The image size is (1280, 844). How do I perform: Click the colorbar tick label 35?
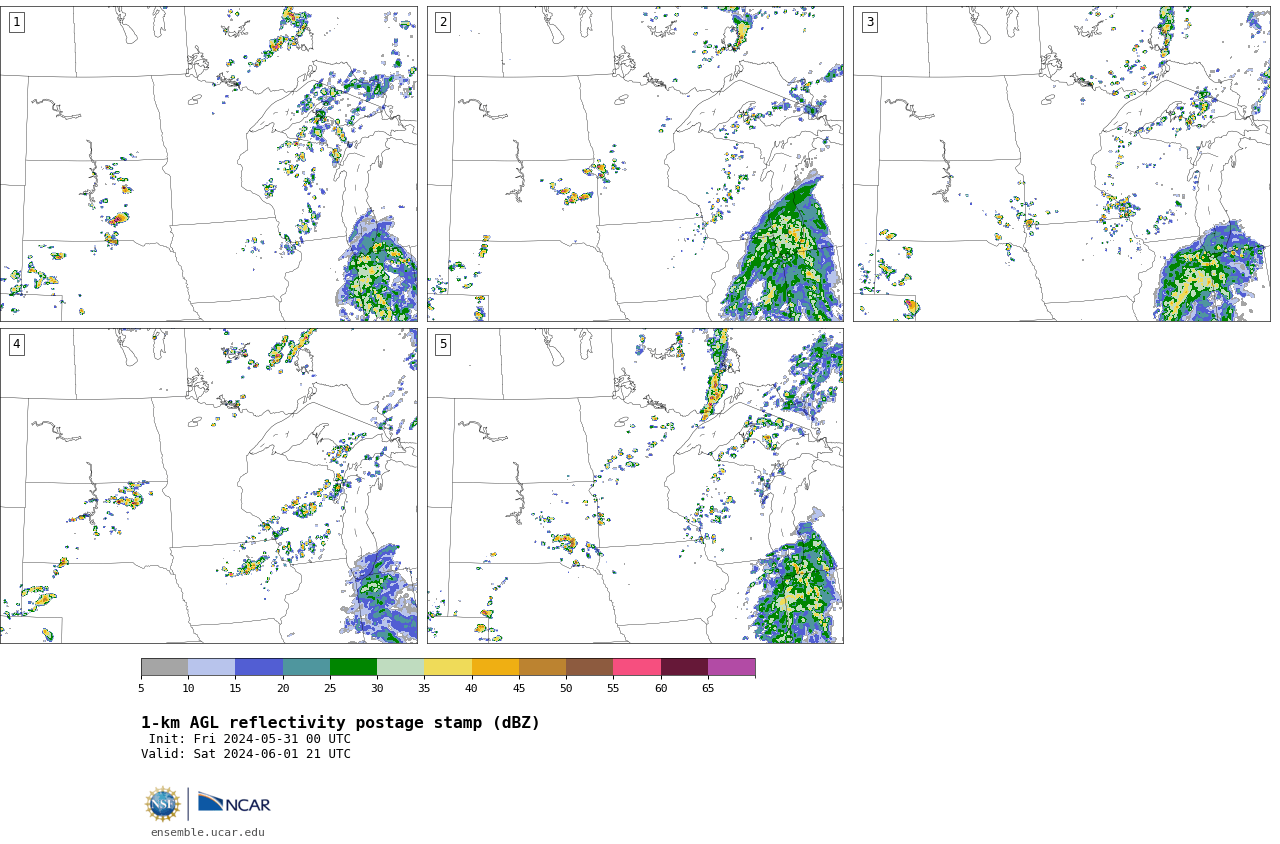click(x=424, y=688)
